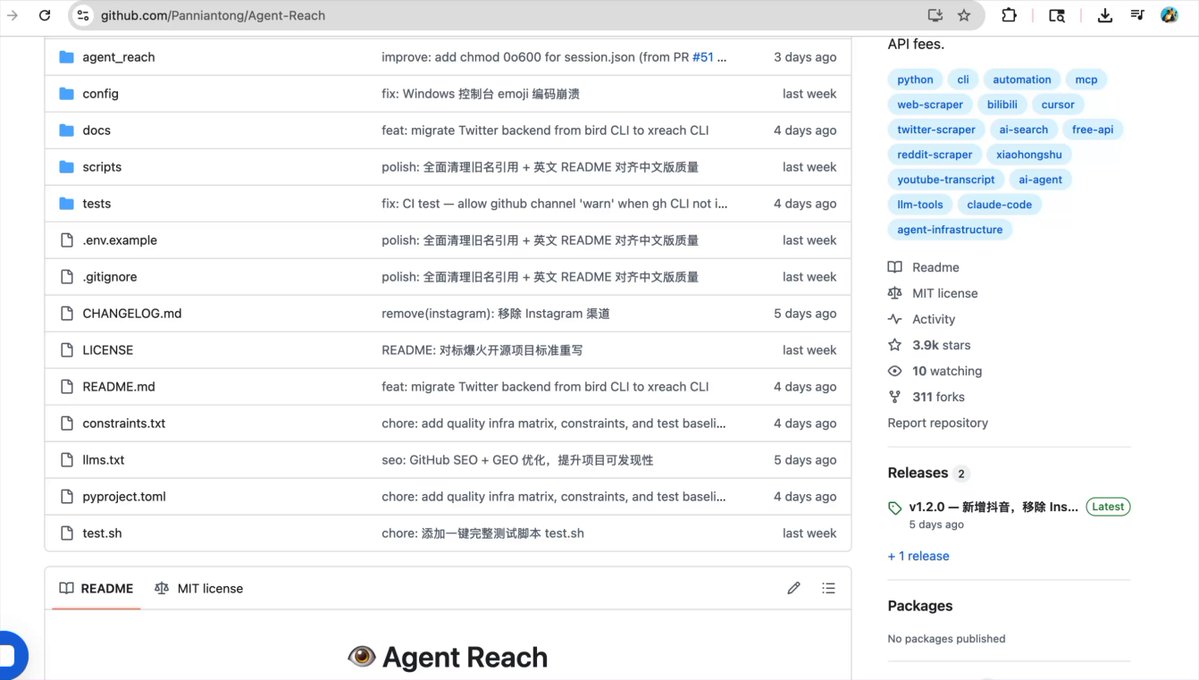This screenshot has height=680, width=1199.
Task: Open the agent_reach folder
Action: (118, 57)
